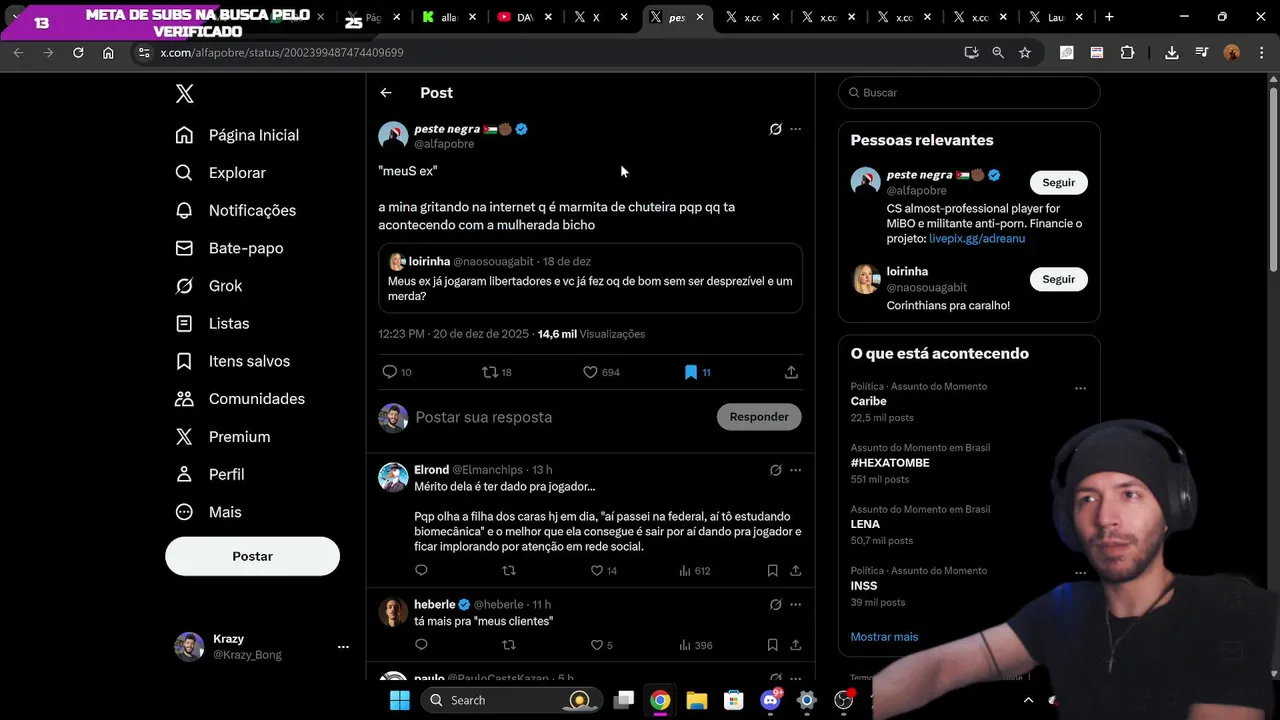The width and height of the screenshot is (1280, 720).
Task: Bookmark heberle's reply
Action: [x=772, y=645]
